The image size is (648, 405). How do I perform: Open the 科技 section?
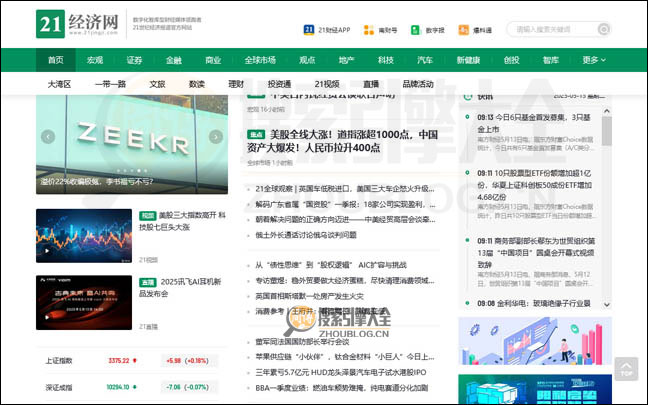coord(386,60)
